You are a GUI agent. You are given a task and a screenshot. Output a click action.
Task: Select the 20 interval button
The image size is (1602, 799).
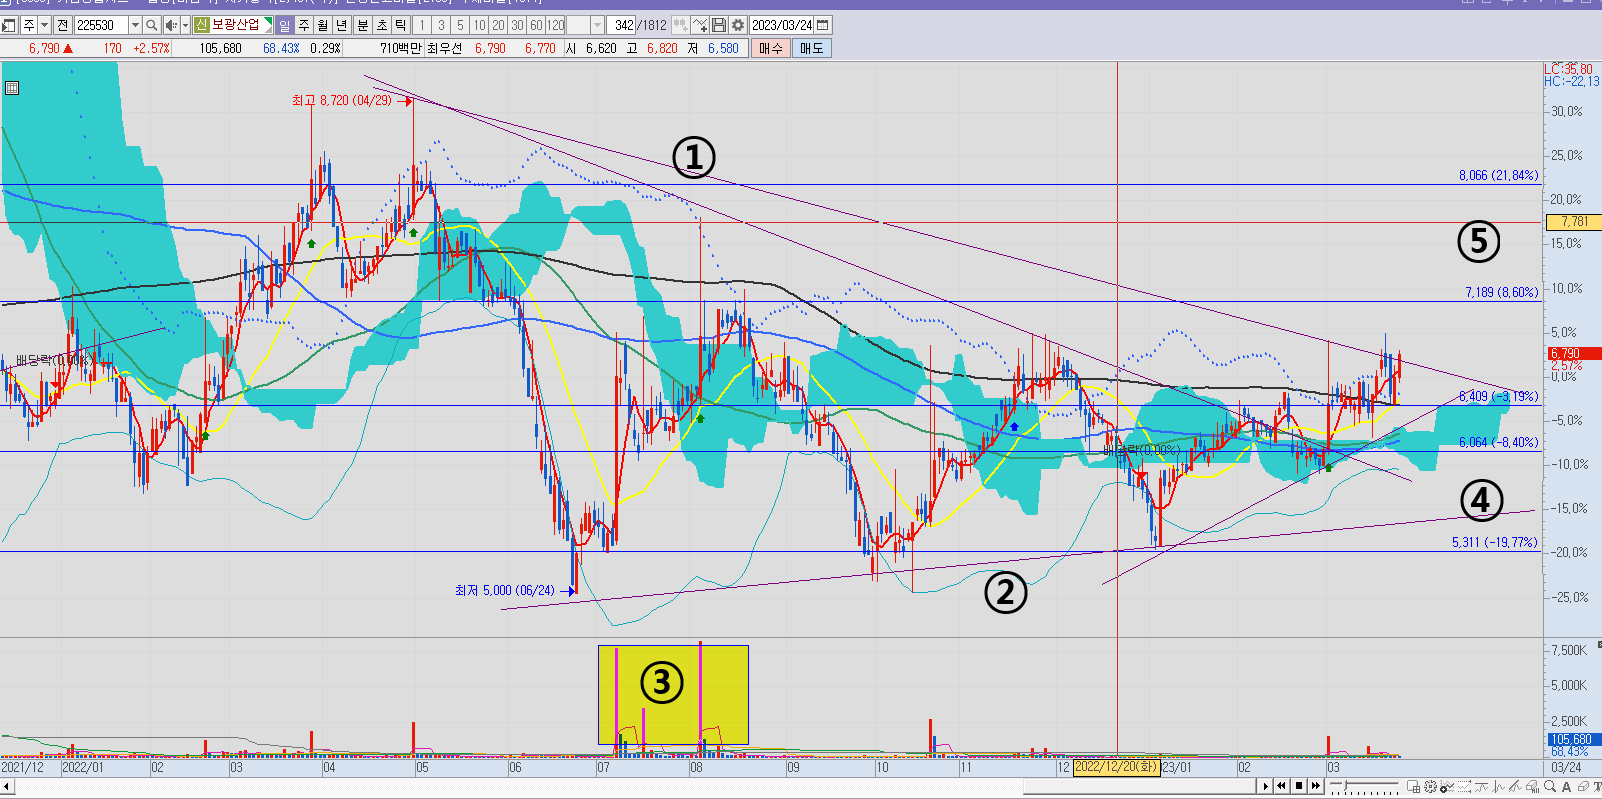[x=498, y=25]
